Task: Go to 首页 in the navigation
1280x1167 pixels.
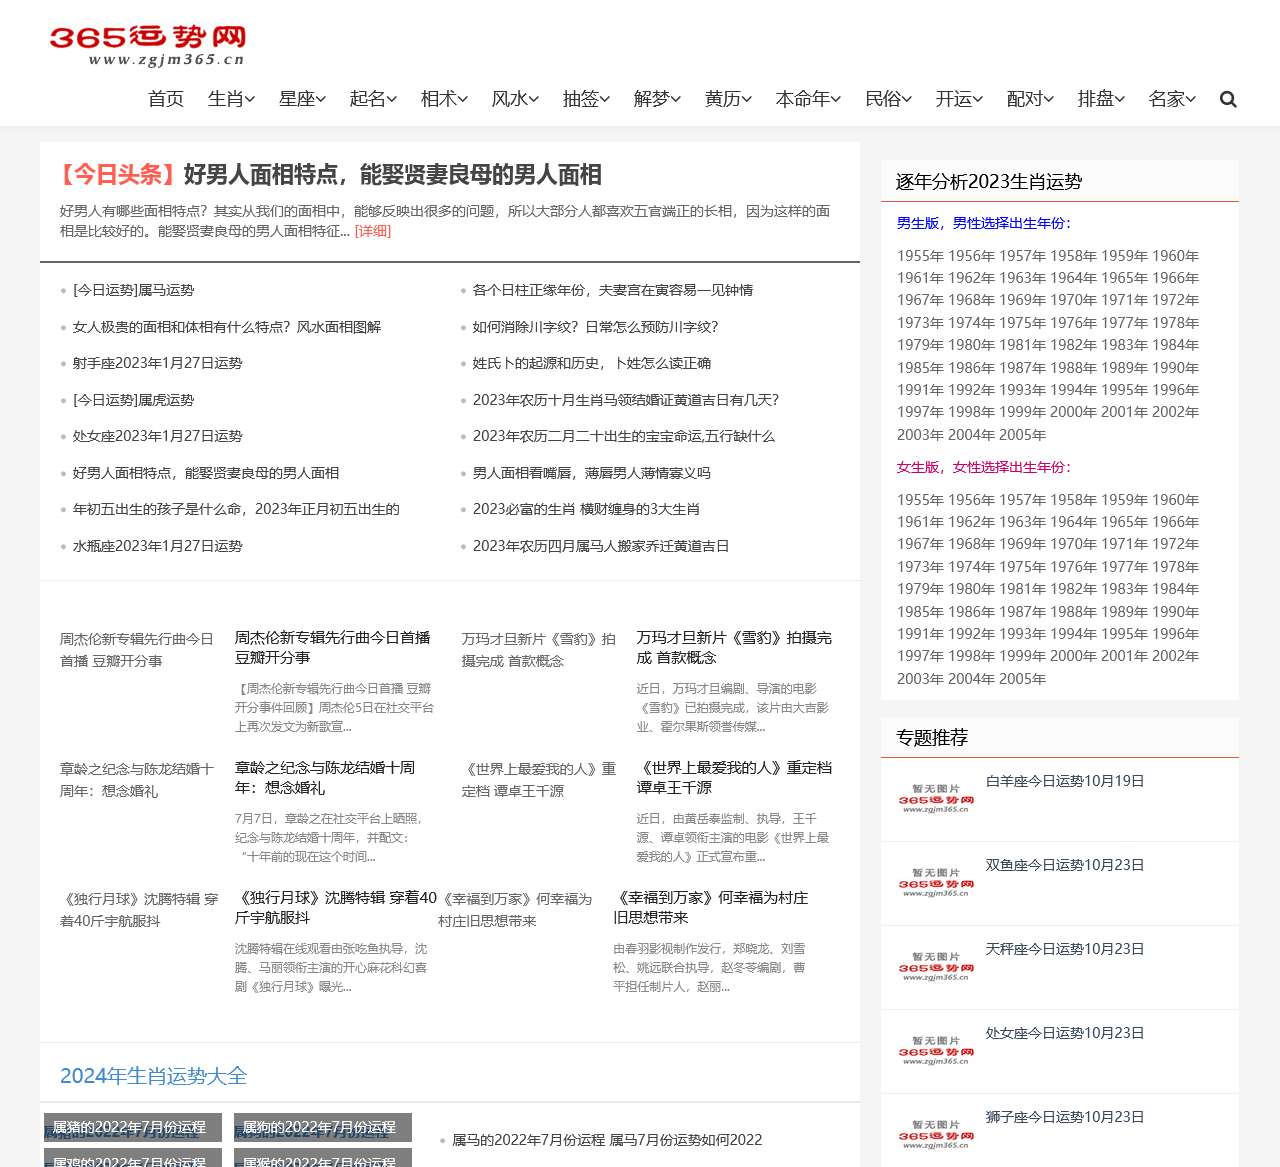Action: coord(166,99)
